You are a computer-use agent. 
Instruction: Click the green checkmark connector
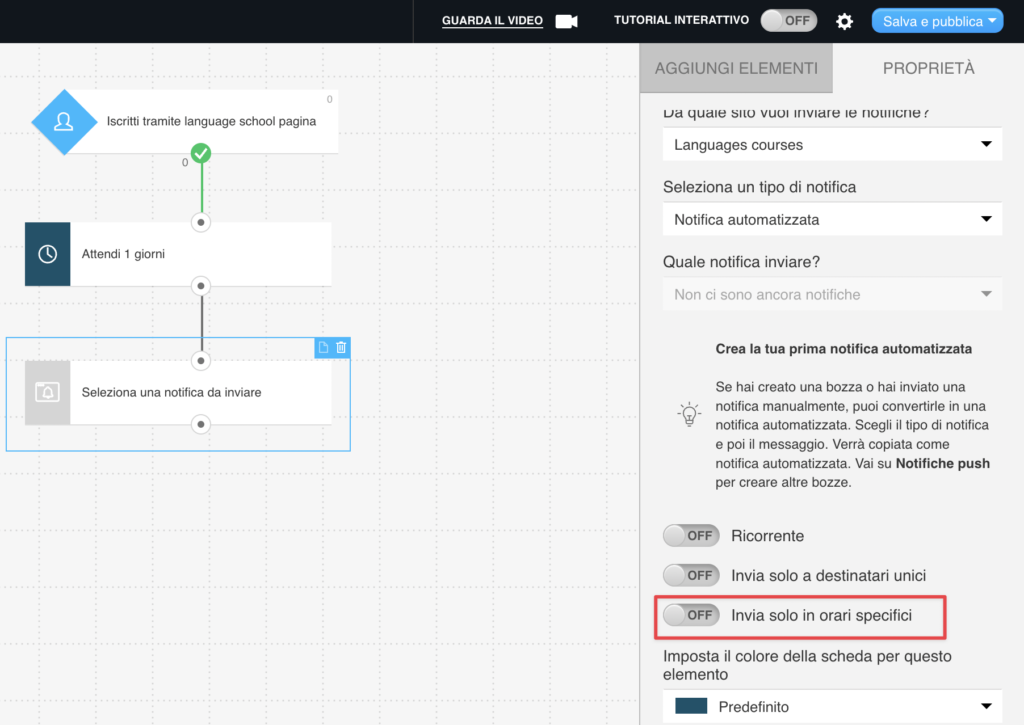(201, 153)
